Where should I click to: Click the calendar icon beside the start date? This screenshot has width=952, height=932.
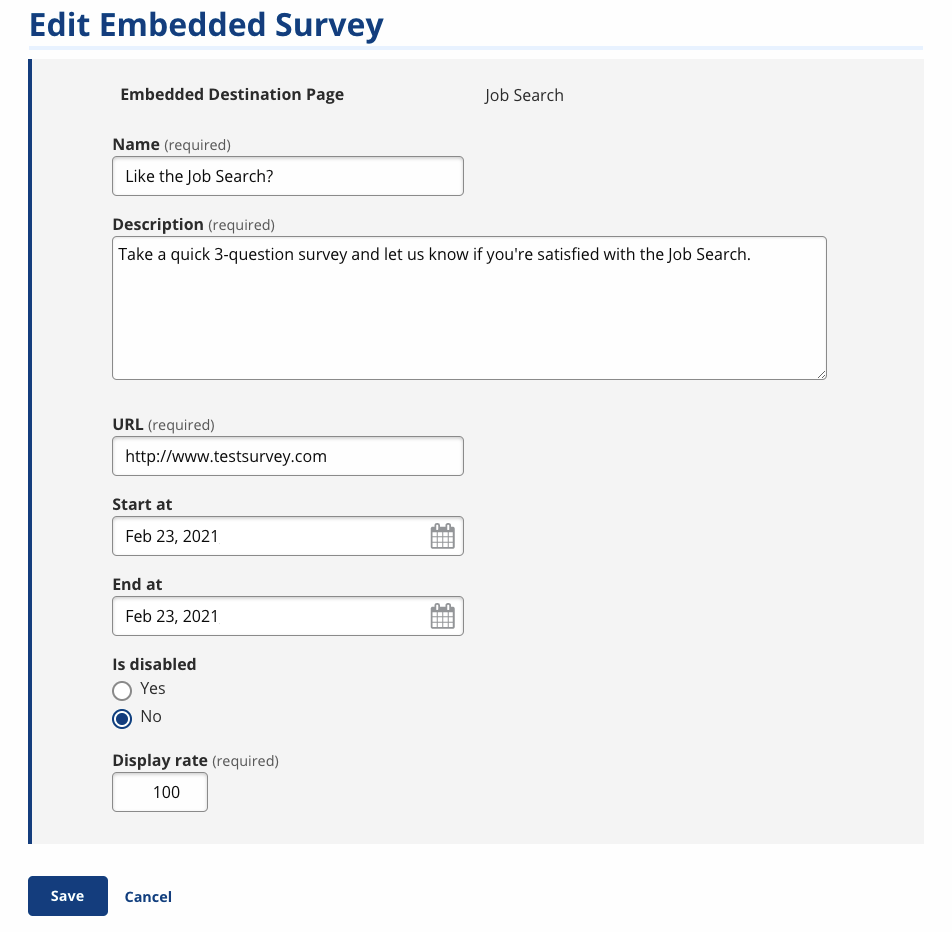coord(441,536)
